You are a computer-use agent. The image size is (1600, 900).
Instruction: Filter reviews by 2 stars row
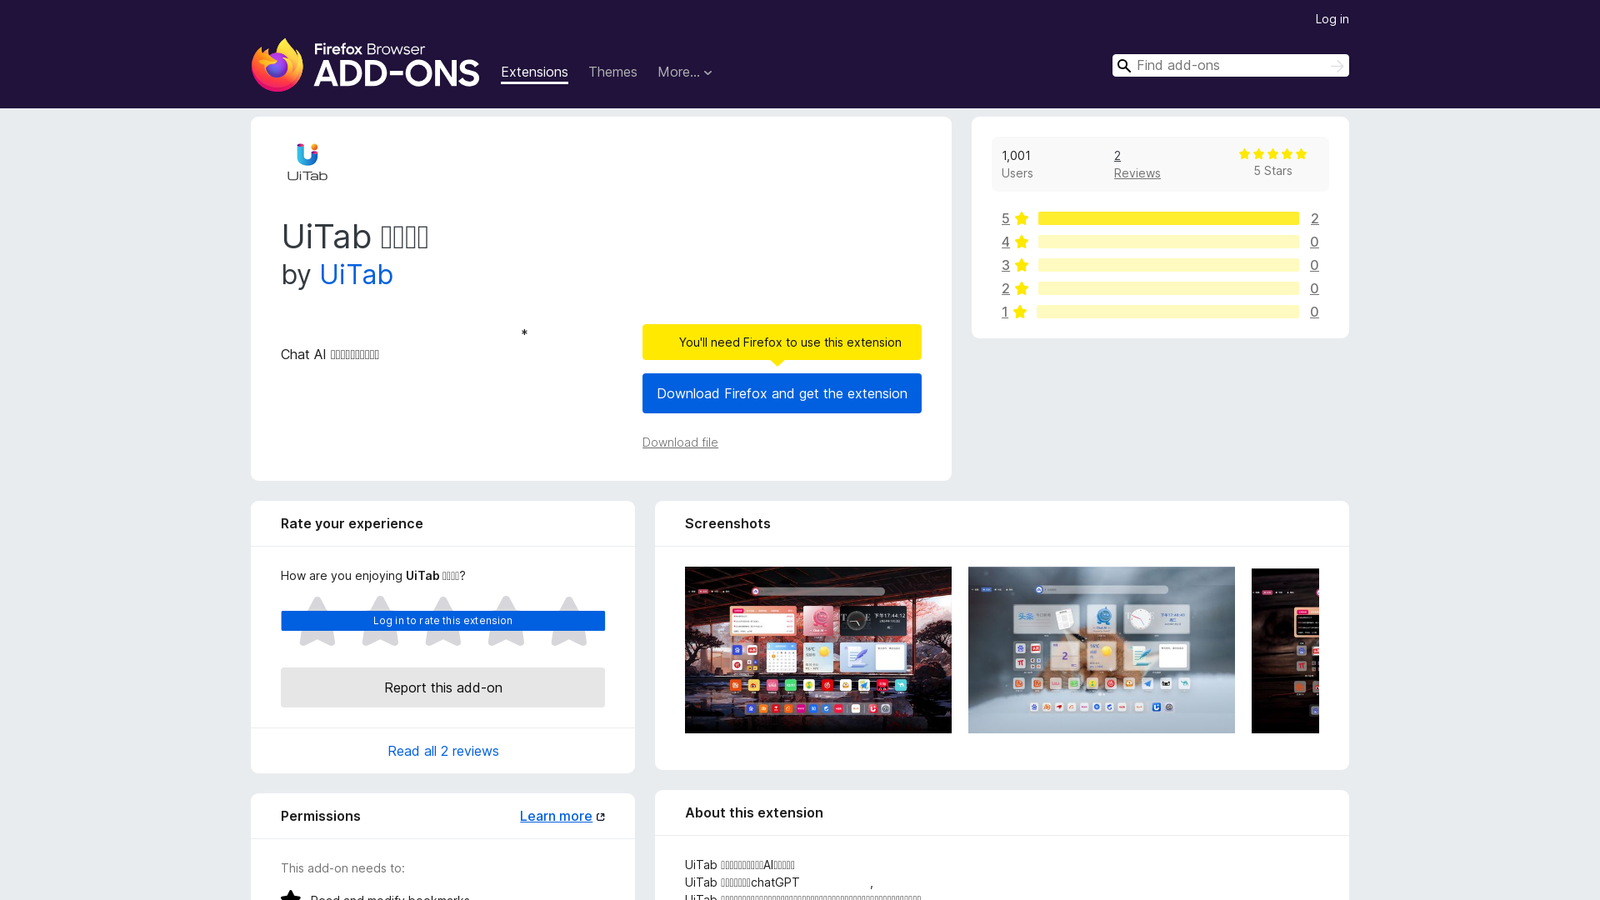point(1160,288)
